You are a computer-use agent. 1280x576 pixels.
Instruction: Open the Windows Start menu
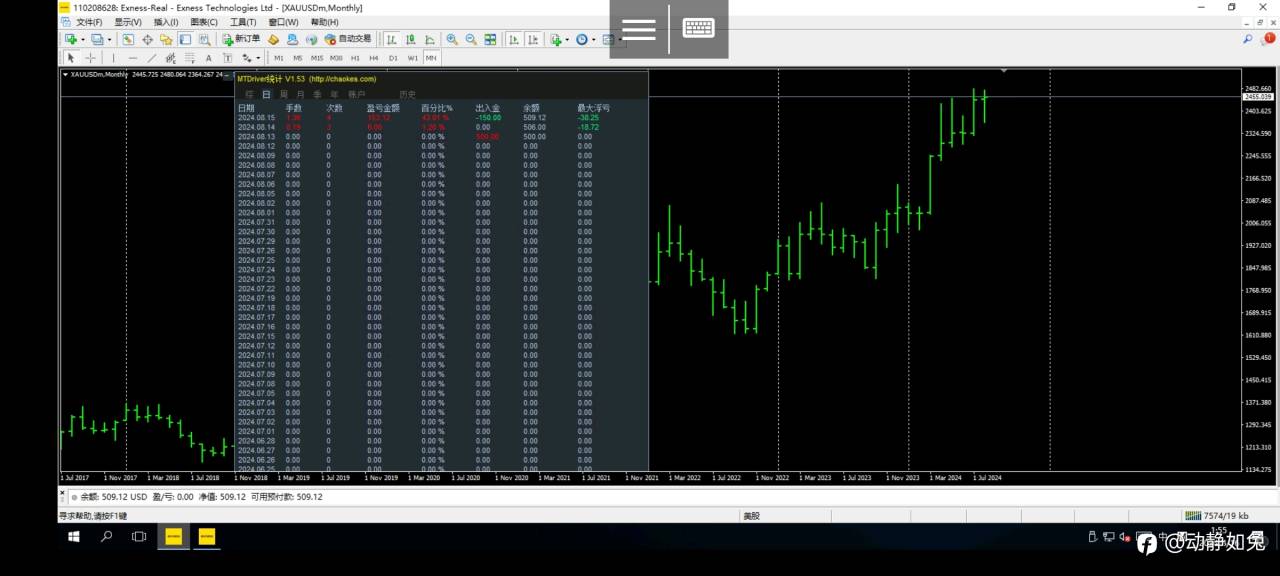tap(73, 537)
